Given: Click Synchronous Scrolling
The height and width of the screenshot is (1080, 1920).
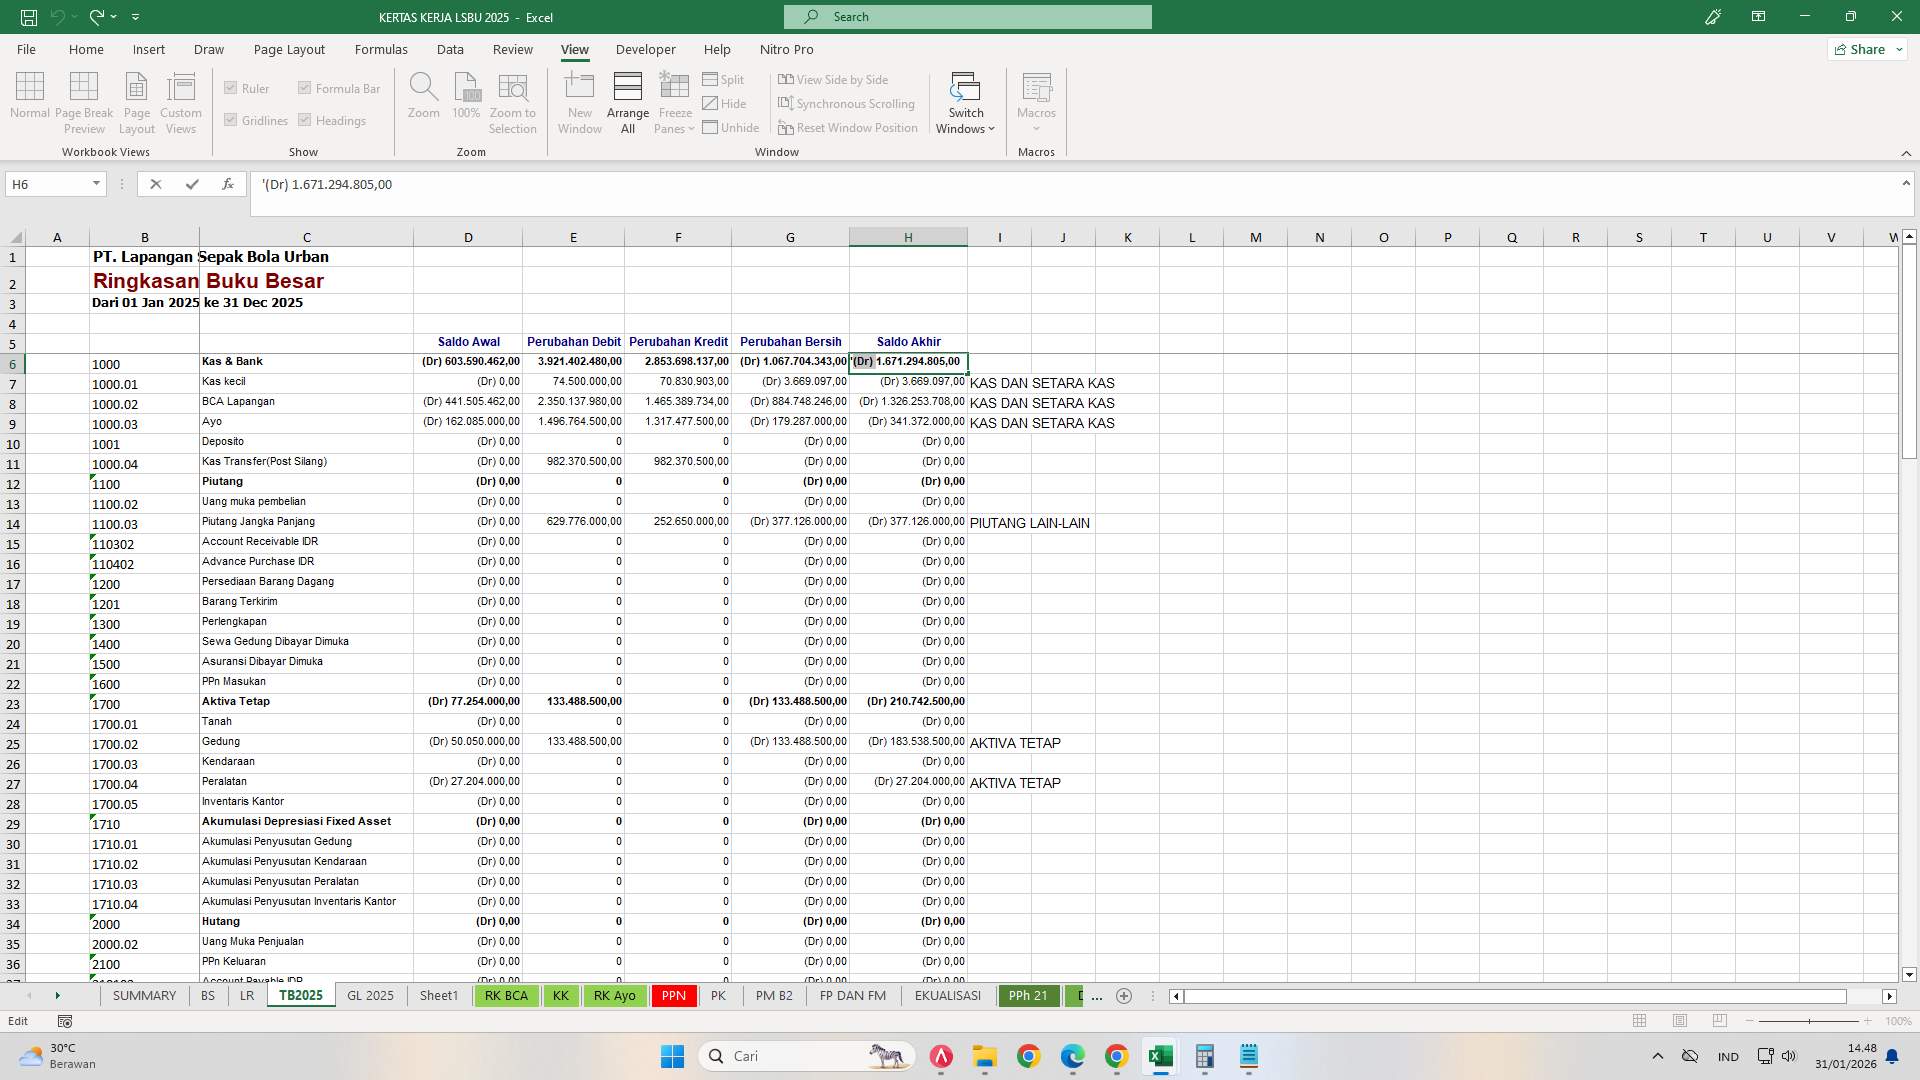Looking at the screenshot, I should [848, 103].
